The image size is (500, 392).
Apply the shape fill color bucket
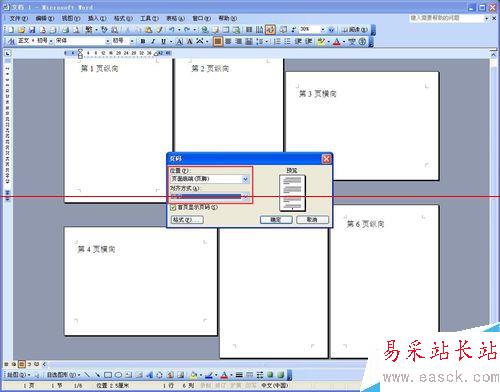[x=194, y=375]
